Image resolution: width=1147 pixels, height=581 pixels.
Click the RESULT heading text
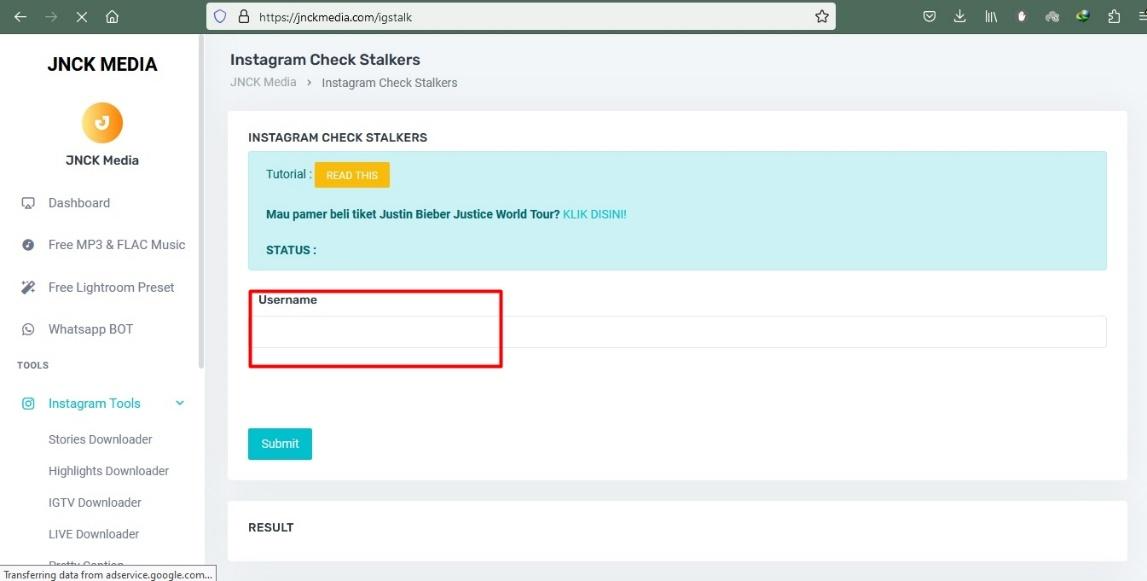(271, 528)
